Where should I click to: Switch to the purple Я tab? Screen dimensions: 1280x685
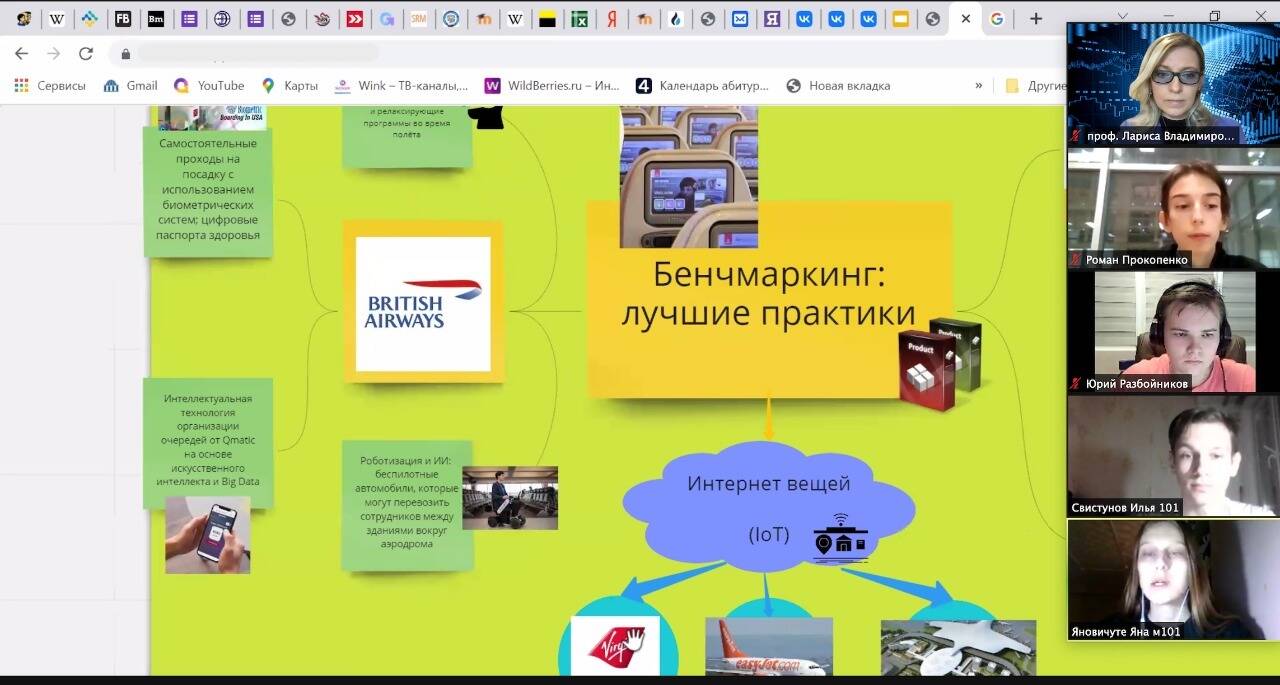tap(772, 18)
